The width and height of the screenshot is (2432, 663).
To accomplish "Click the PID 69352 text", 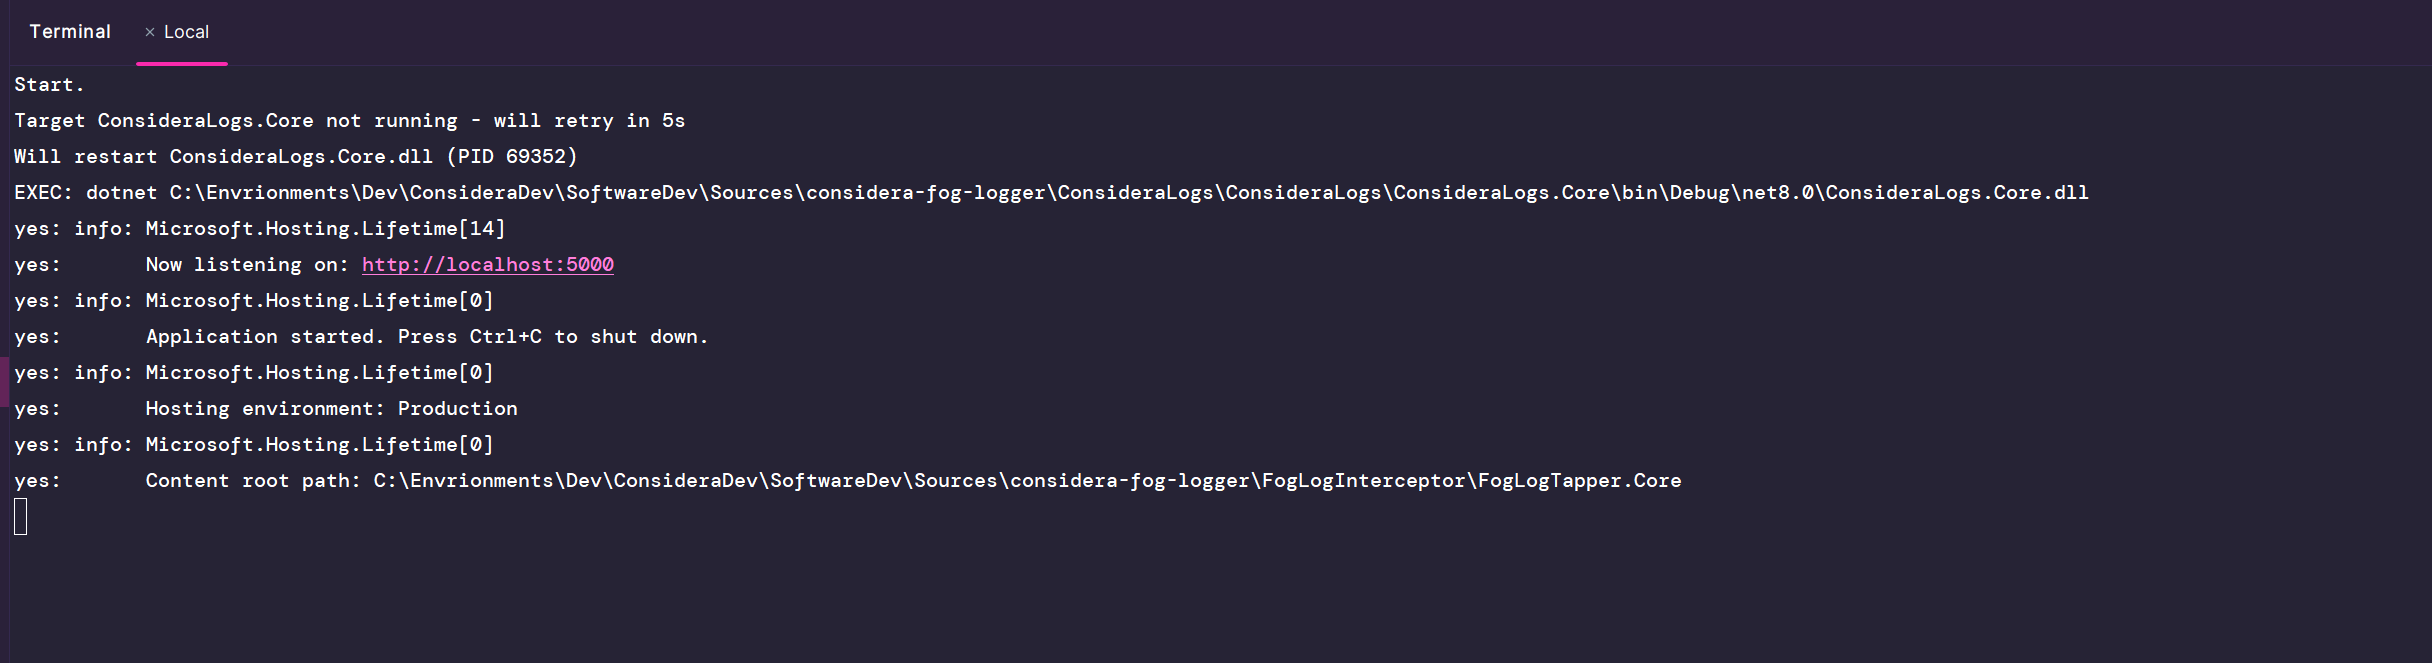I will [512, 157].
